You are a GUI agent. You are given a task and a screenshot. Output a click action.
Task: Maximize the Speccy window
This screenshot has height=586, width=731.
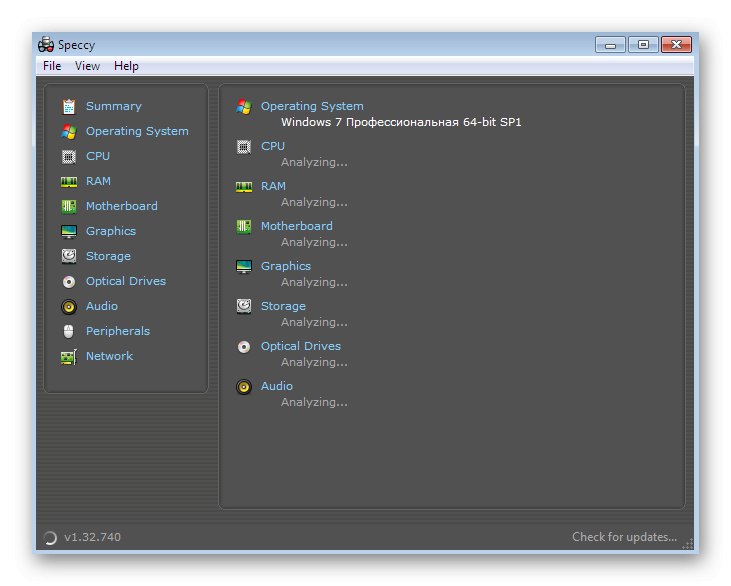point(643,45)
